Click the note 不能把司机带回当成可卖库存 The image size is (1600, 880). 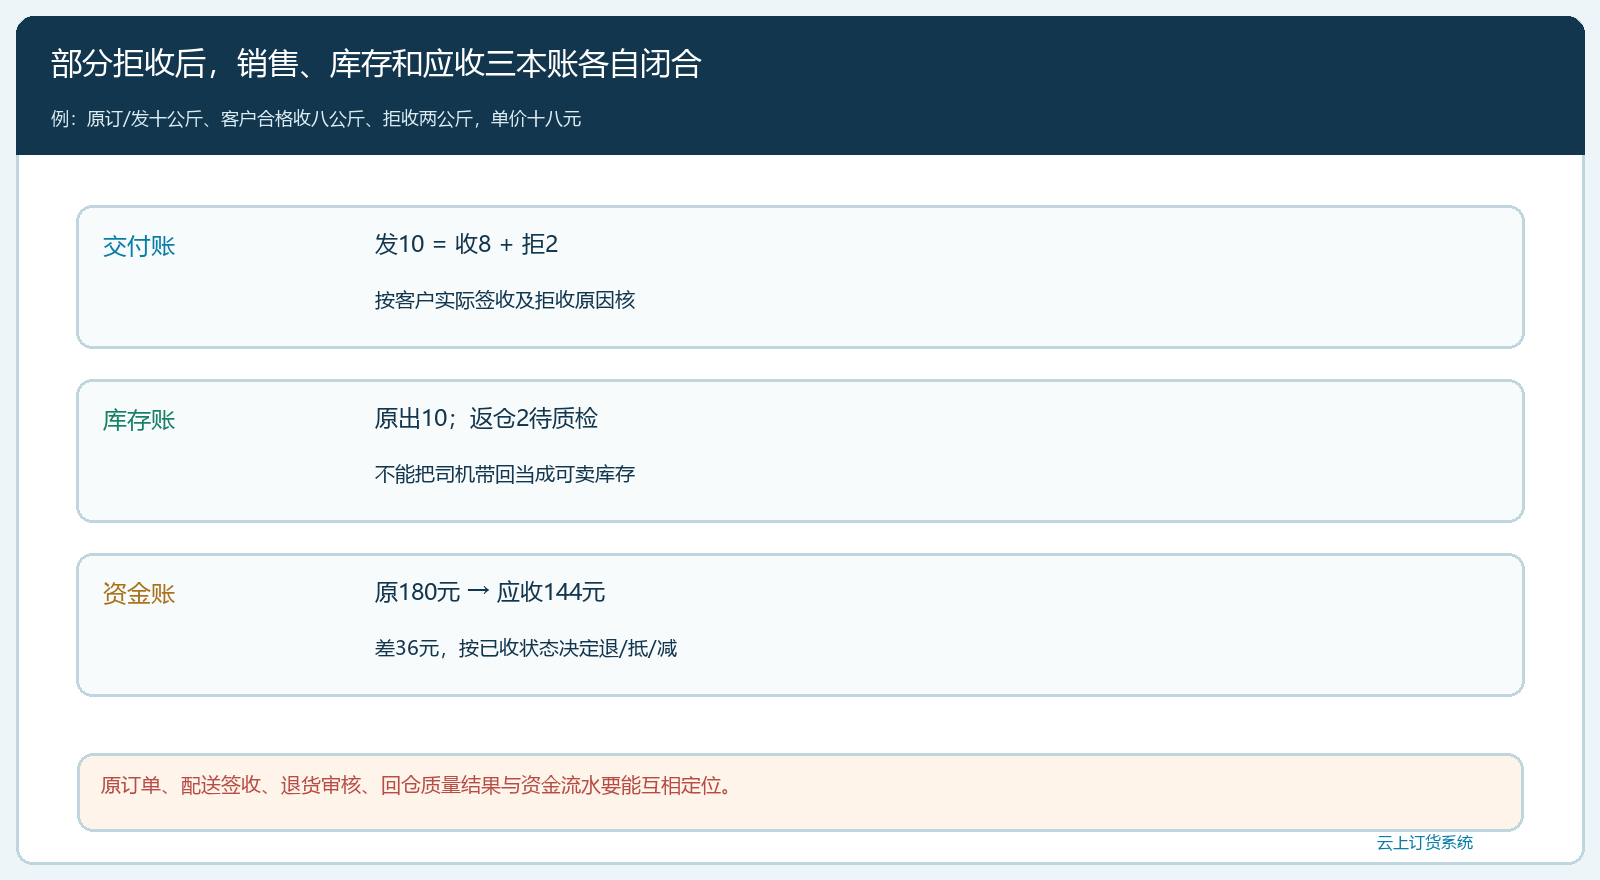[x=505, y=474]
